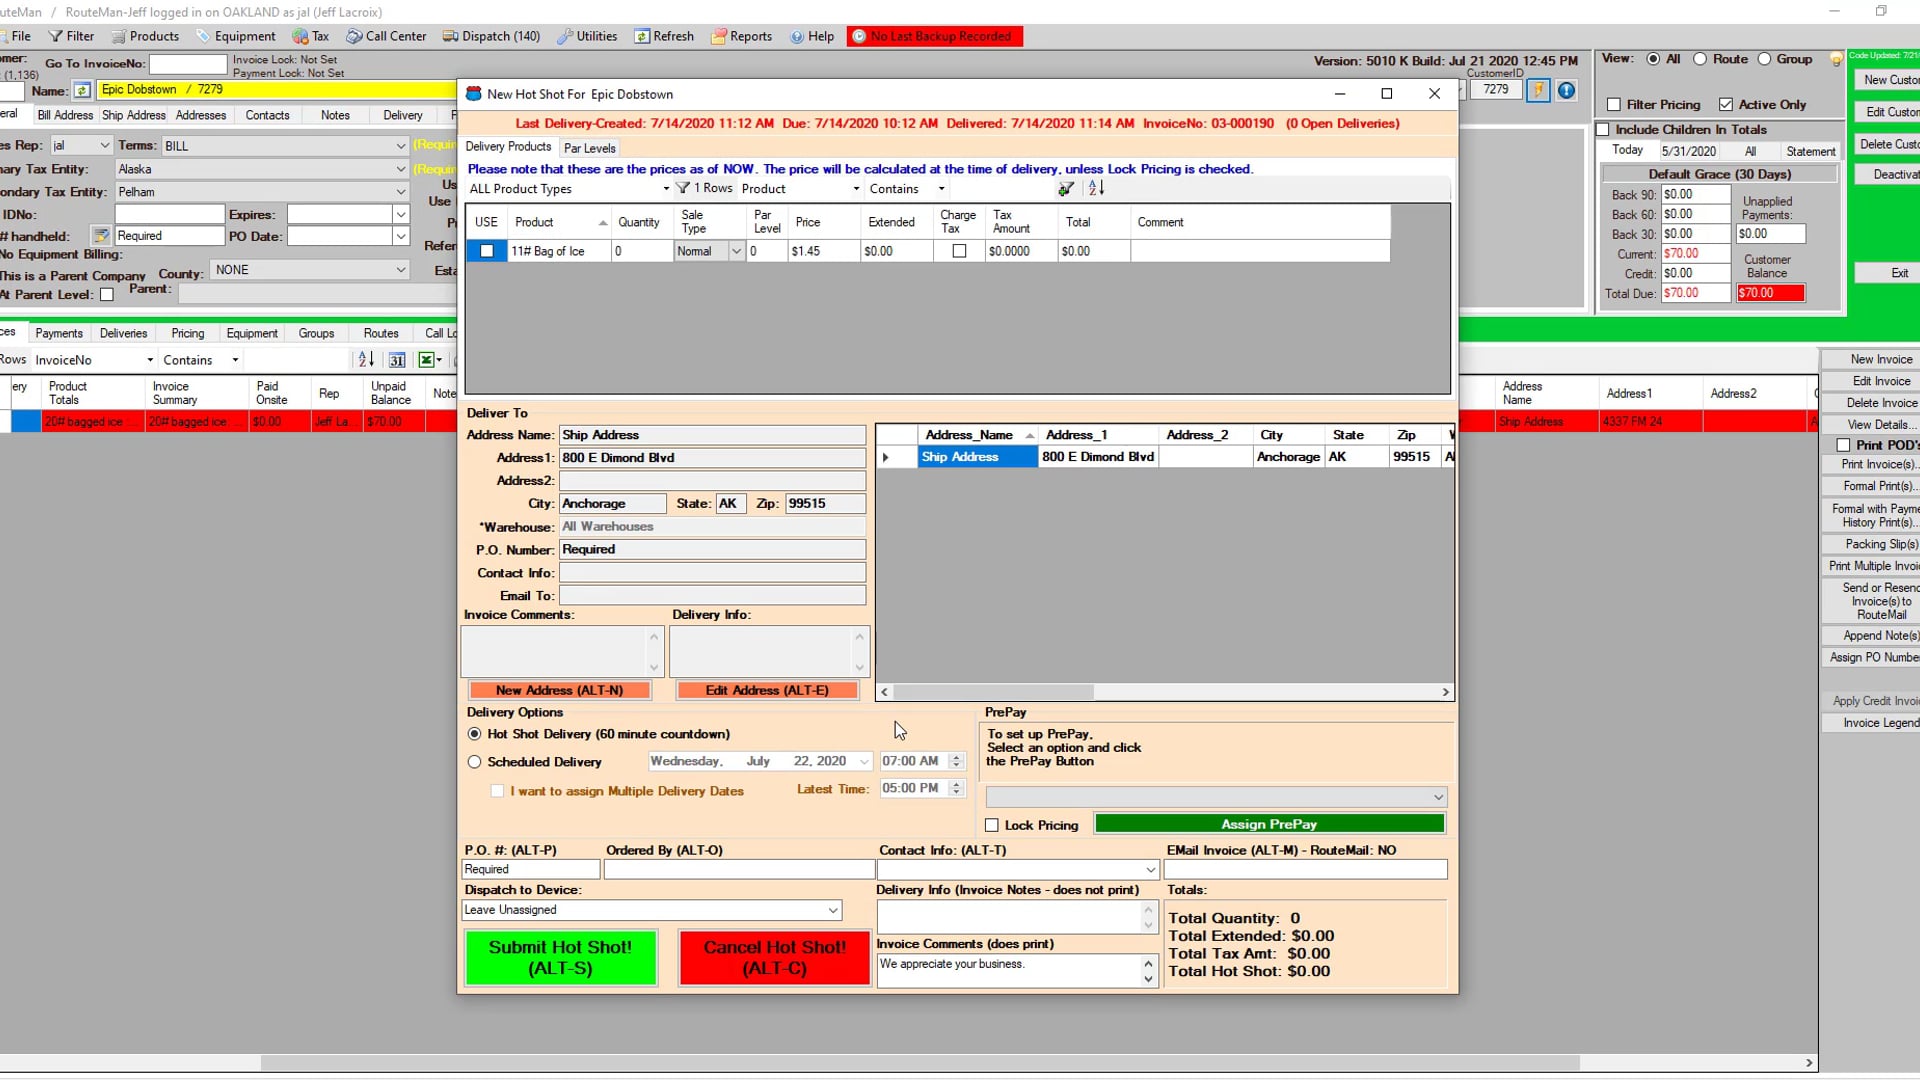Viewport: 1920px width, 1080px height.
Task: Click the blue info icon next to CustomerID 7279
Action: tap(1566, 90)
